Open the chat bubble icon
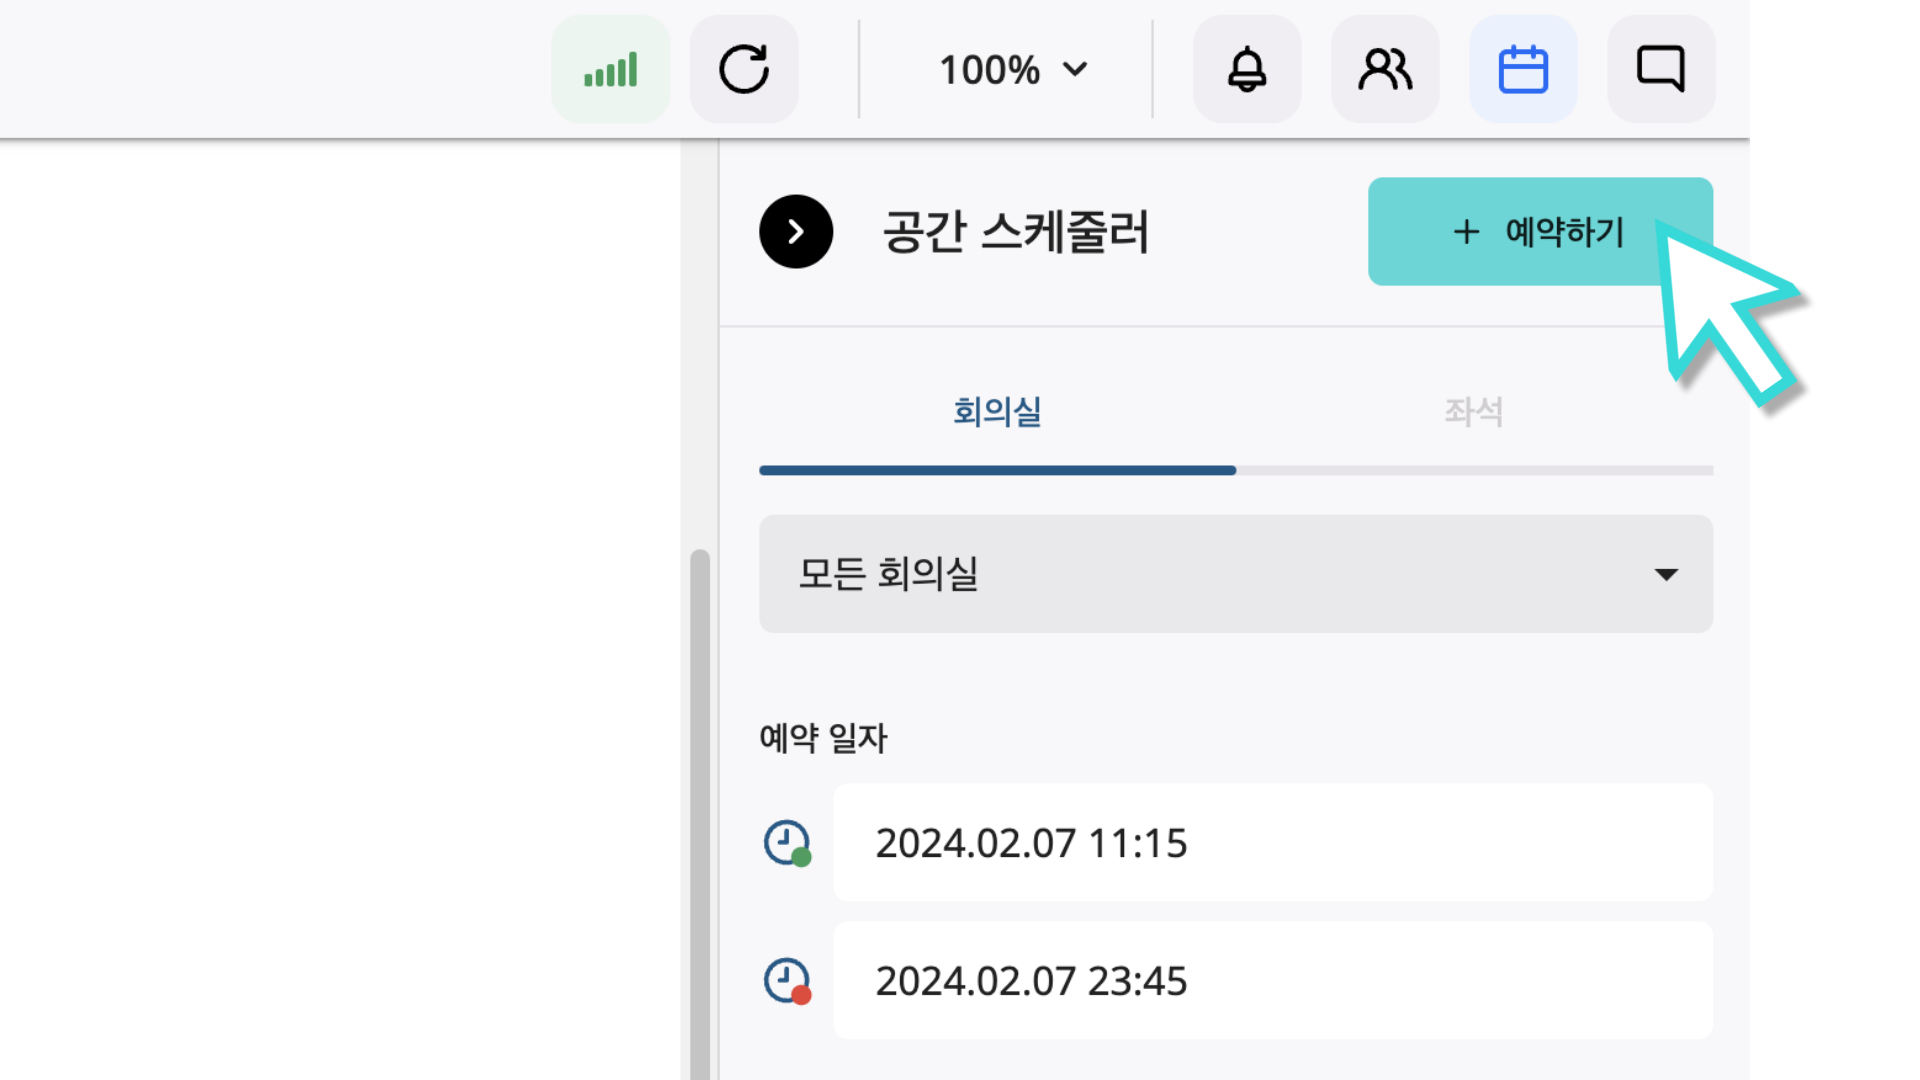The height and width of the screenshot is (1080, 1920). tap(1661, 68)
